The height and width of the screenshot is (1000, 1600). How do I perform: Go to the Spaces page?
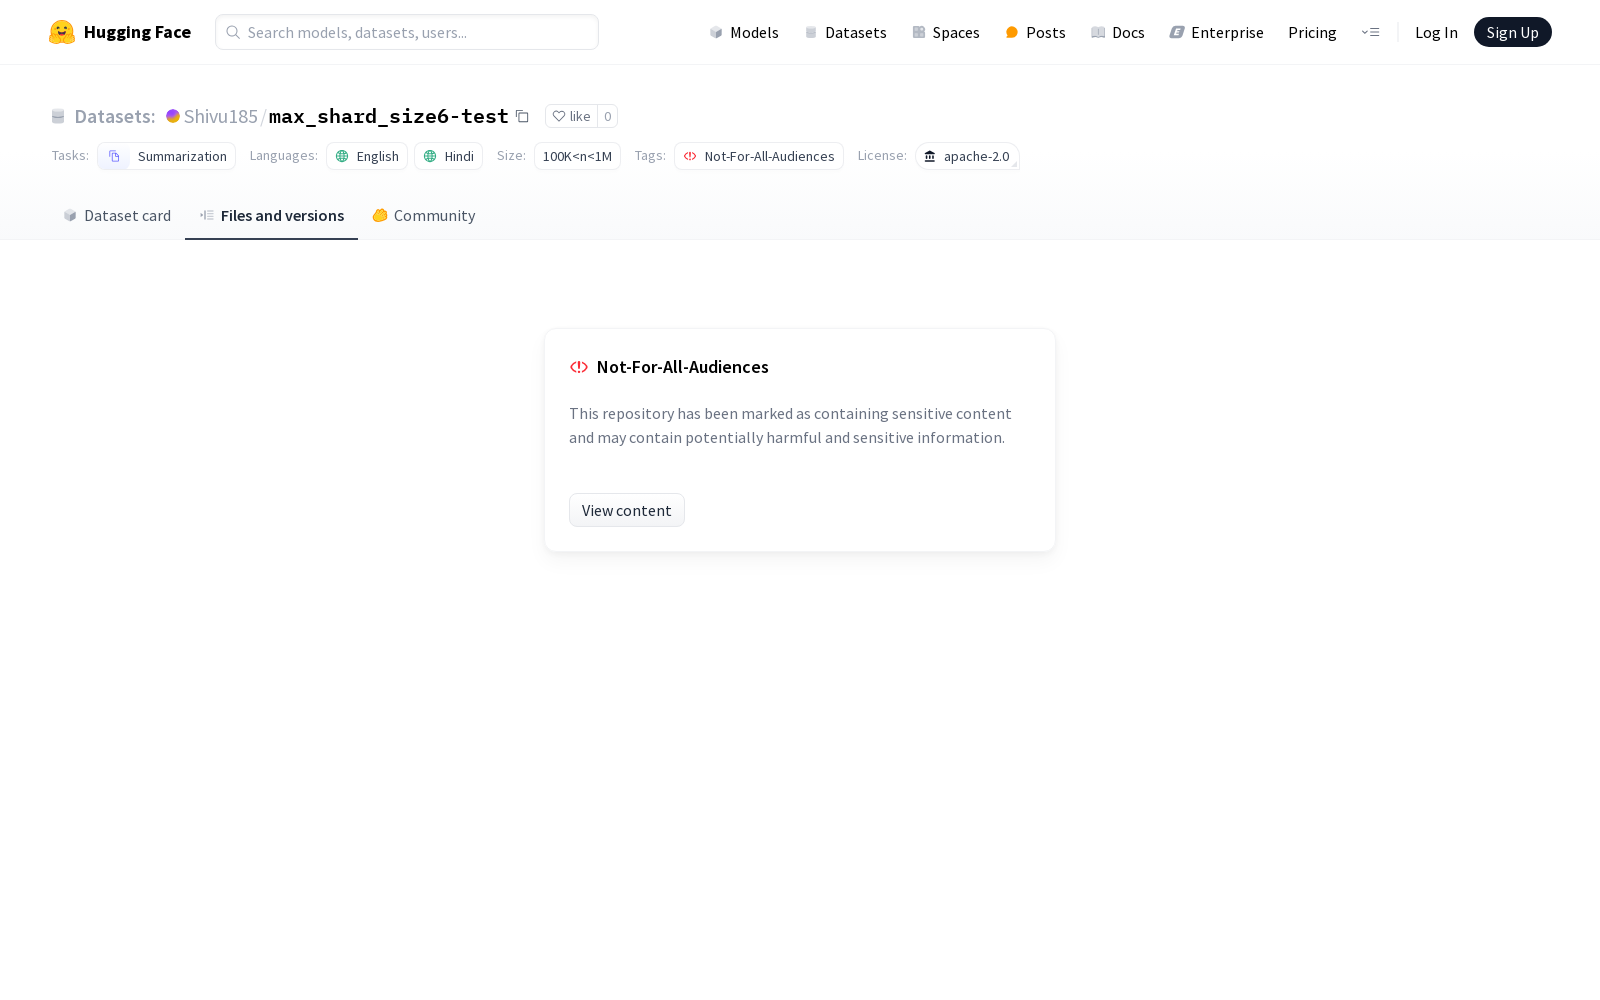[x=946, y=32]
